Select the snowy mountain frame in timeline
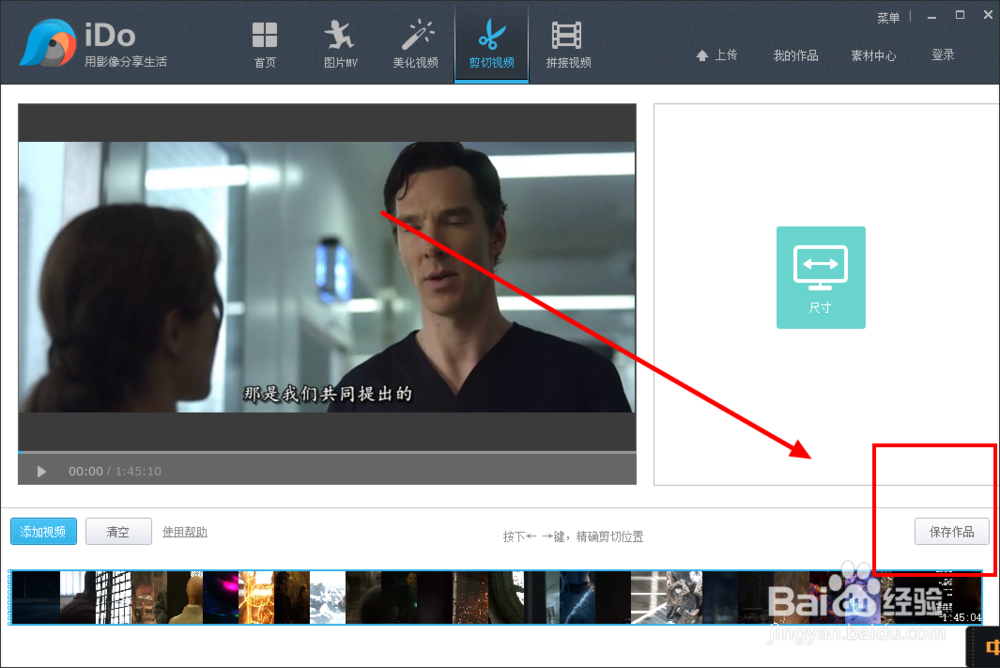The height and width of the screenshot is (668, 1000). (x=328, y=598)
